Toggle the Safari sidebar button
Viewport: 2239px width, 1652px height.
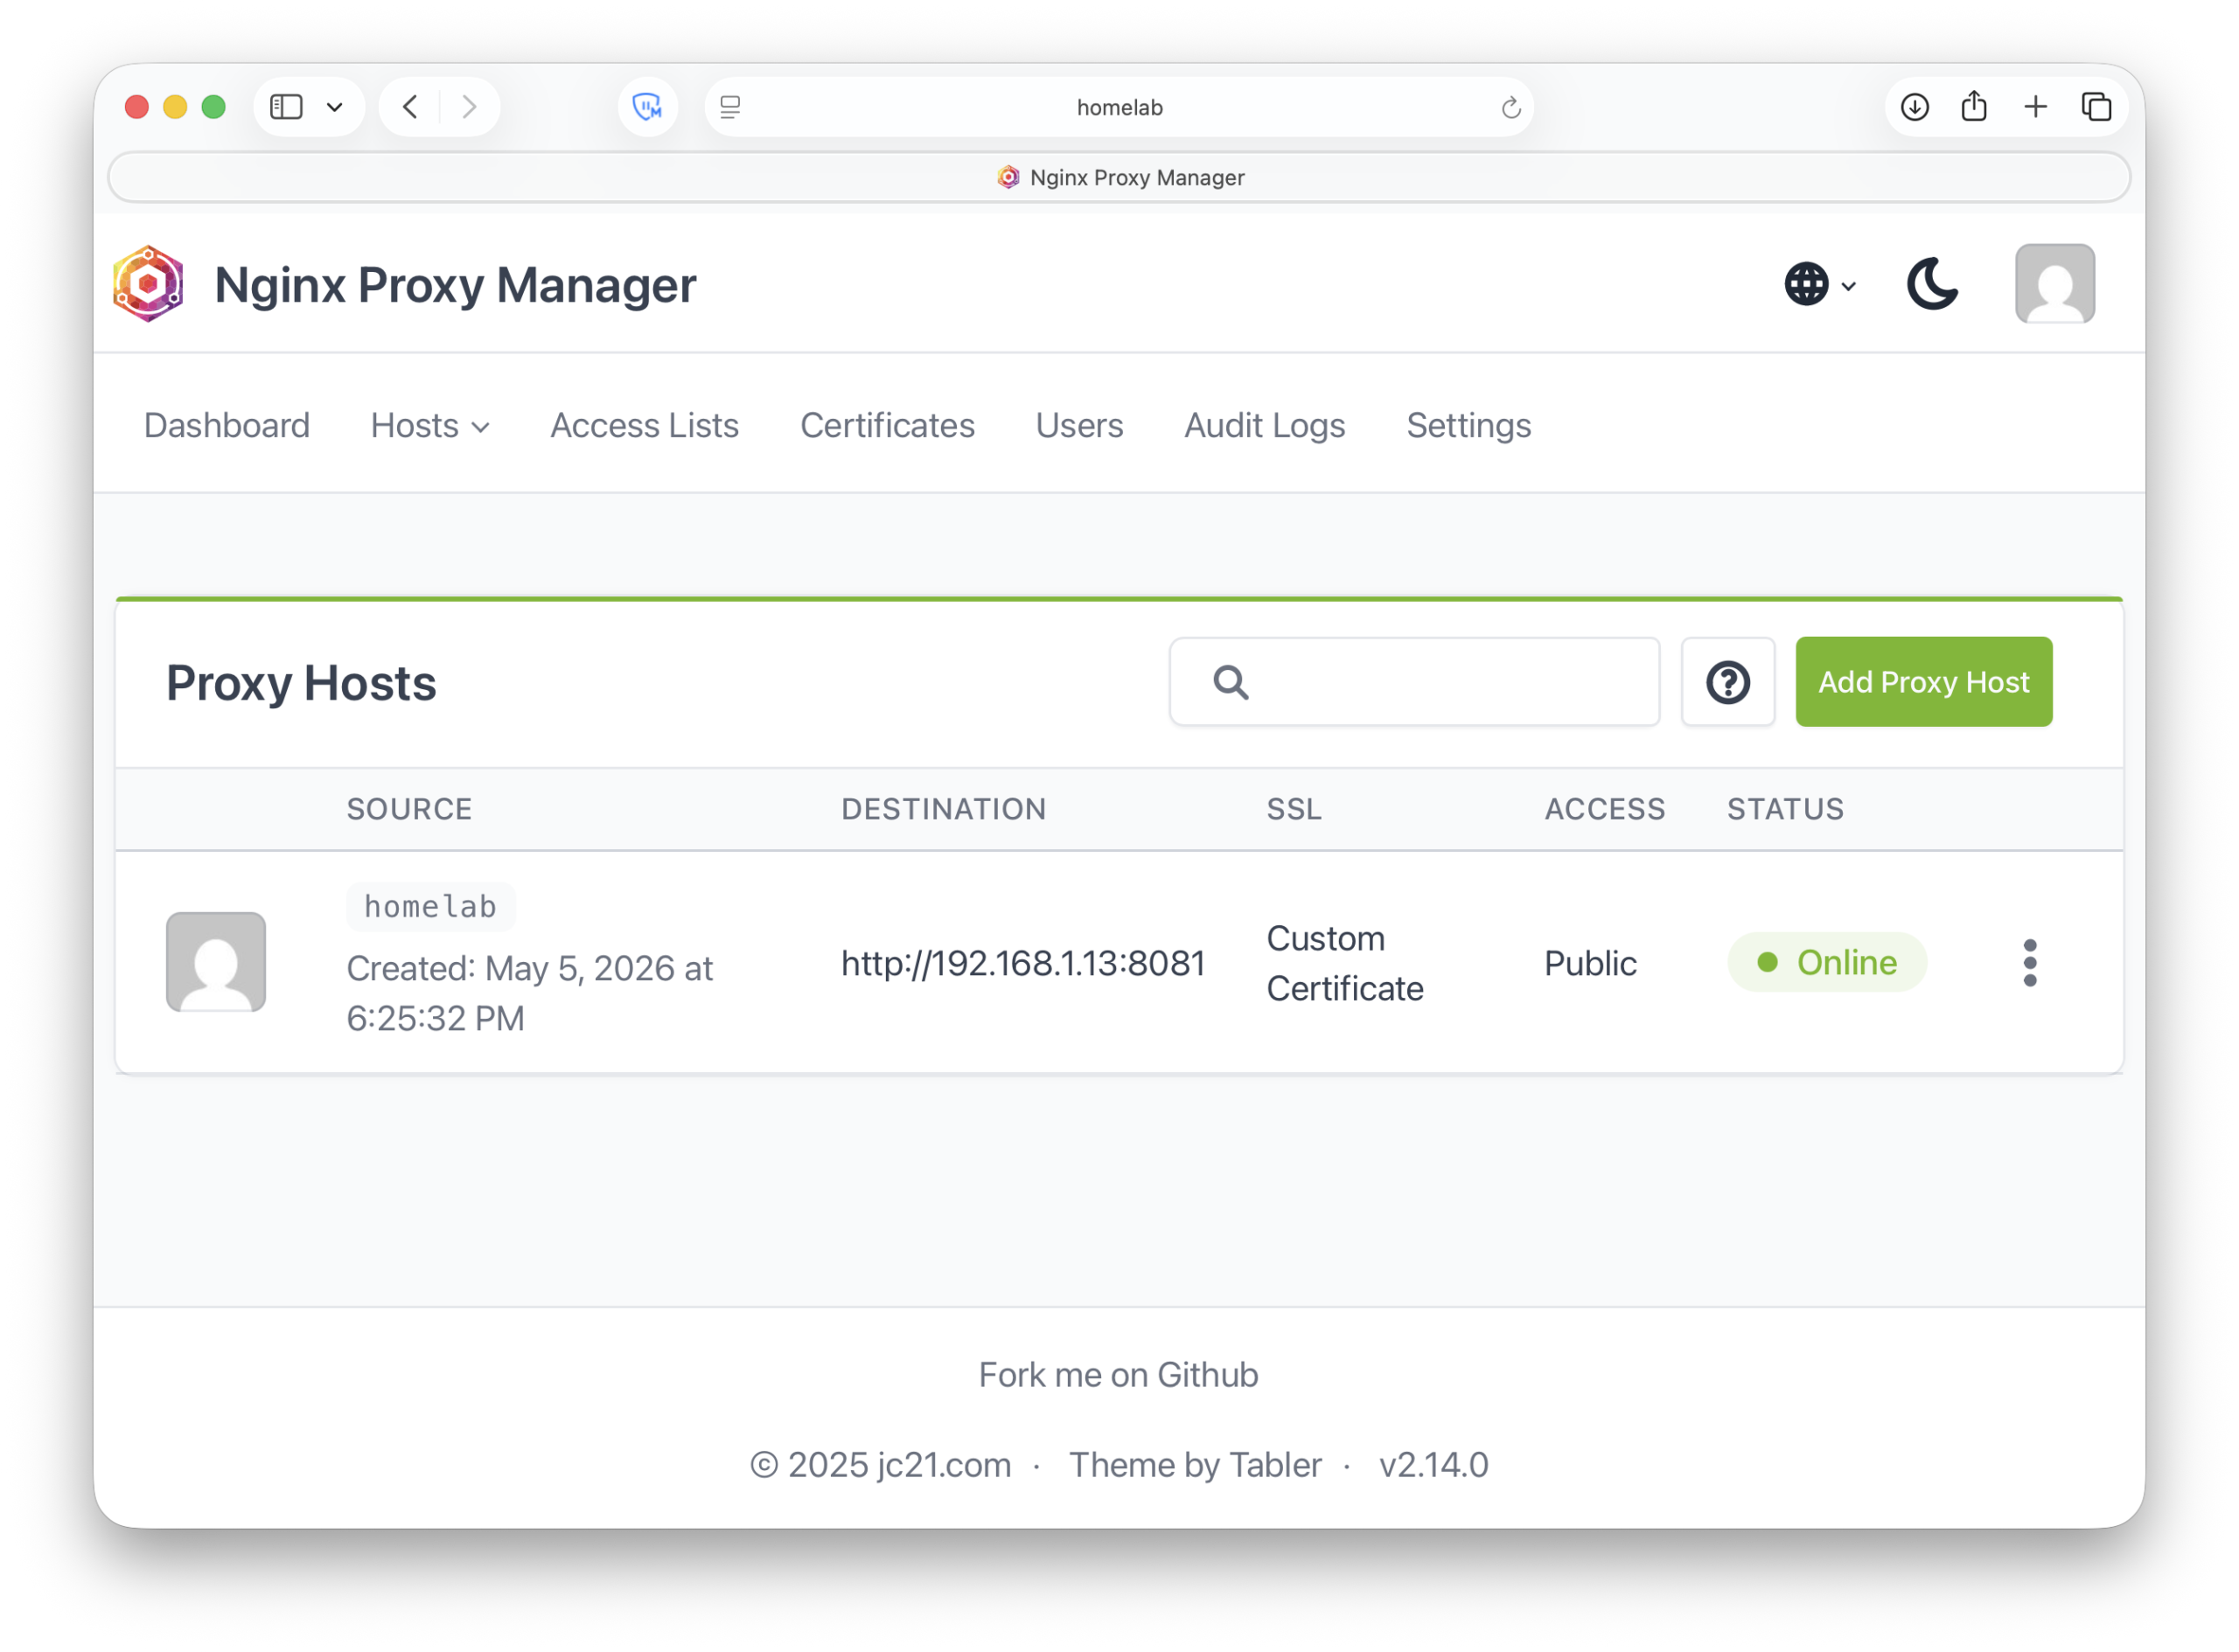[287, 107]
